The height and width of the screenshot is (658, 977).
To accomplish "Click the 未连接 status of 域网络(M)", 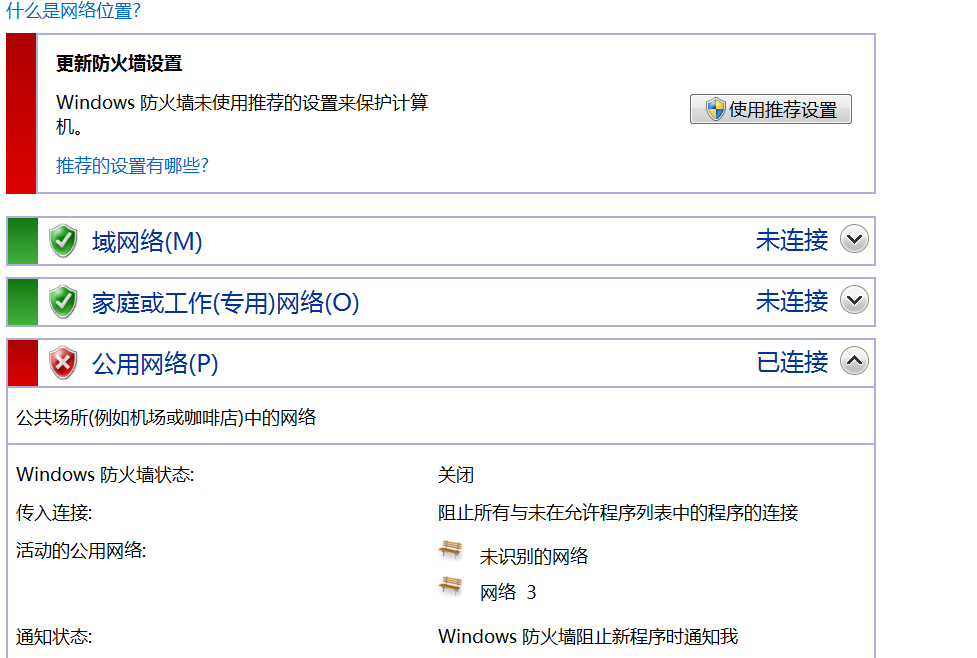I will [792, 240].
